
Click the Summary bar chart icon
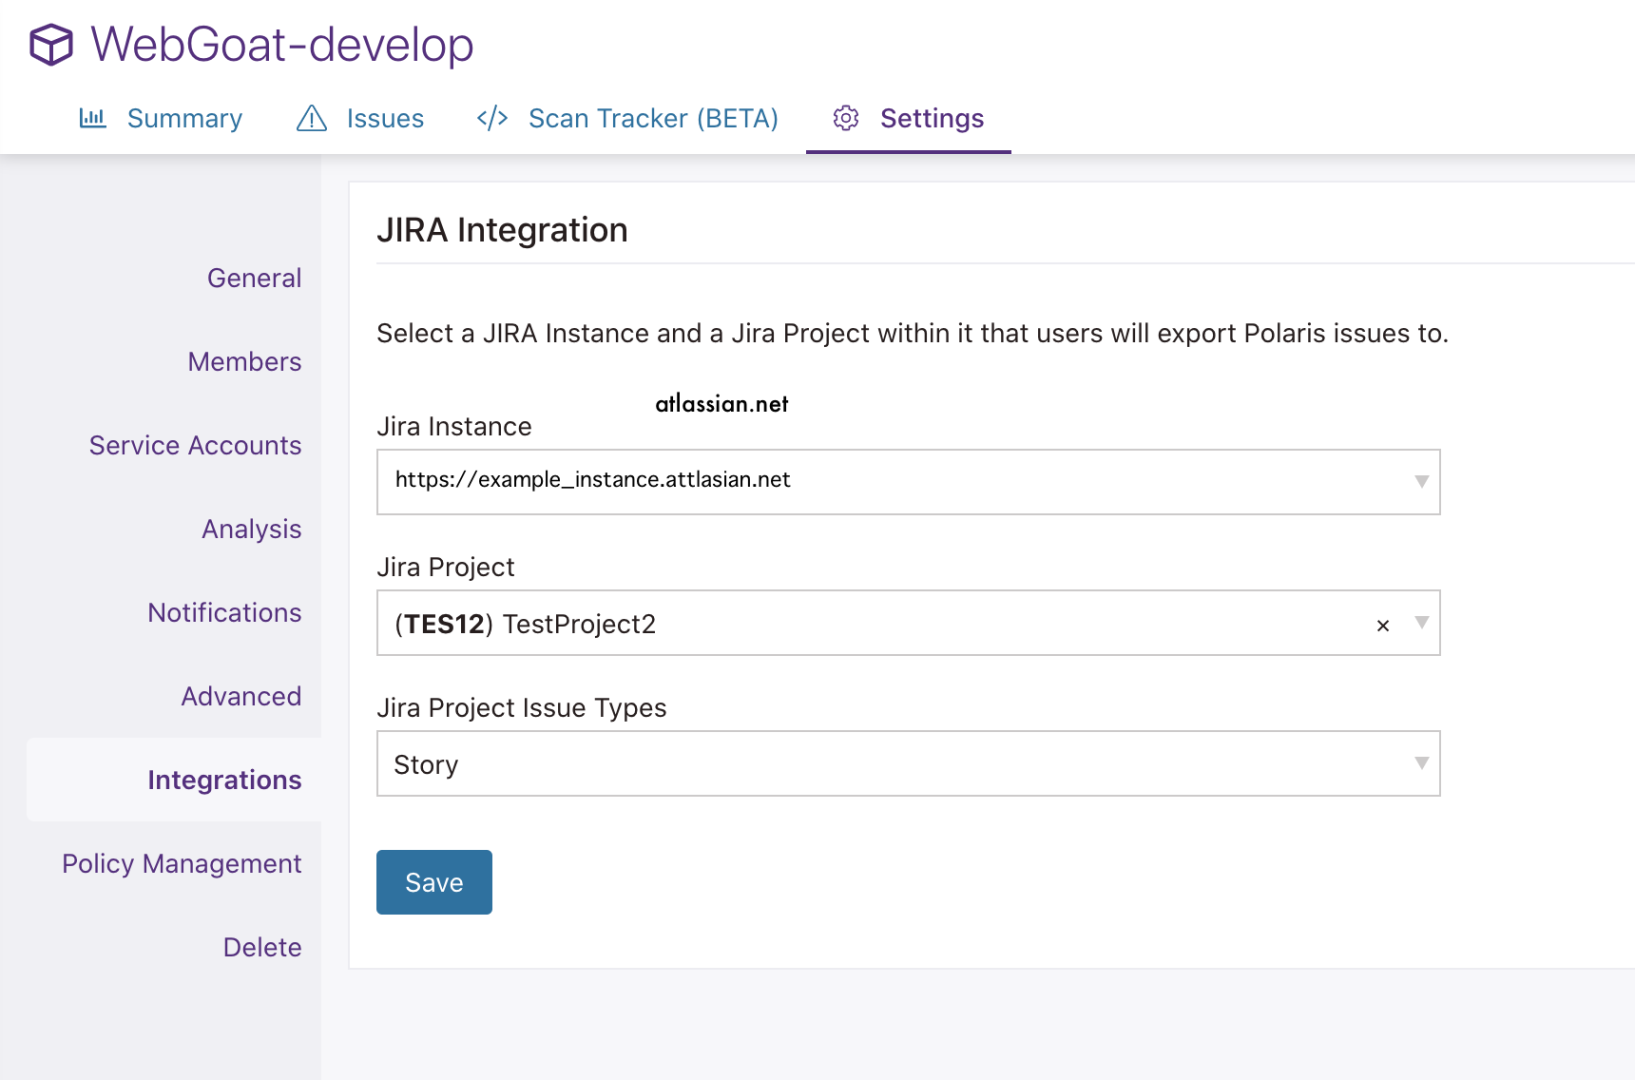pos(93,118)
